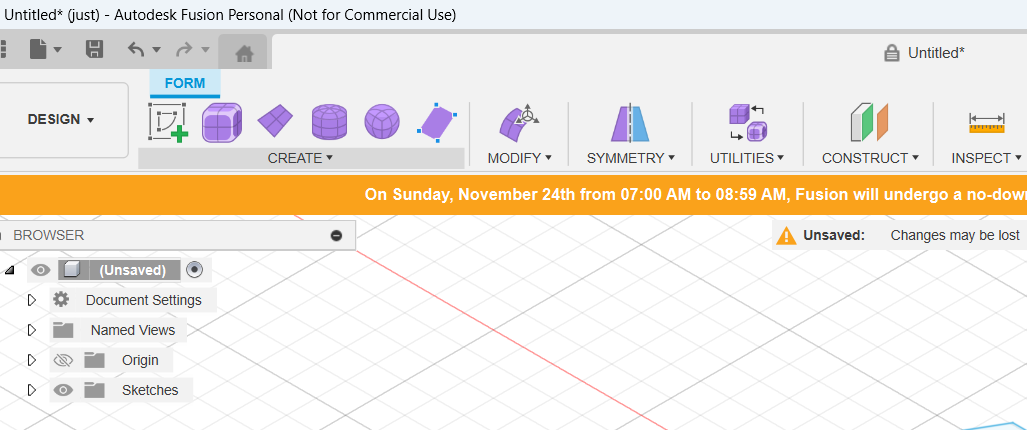Click the Edit Form modify icon
1027x430 pixels.
coord(519,123)
